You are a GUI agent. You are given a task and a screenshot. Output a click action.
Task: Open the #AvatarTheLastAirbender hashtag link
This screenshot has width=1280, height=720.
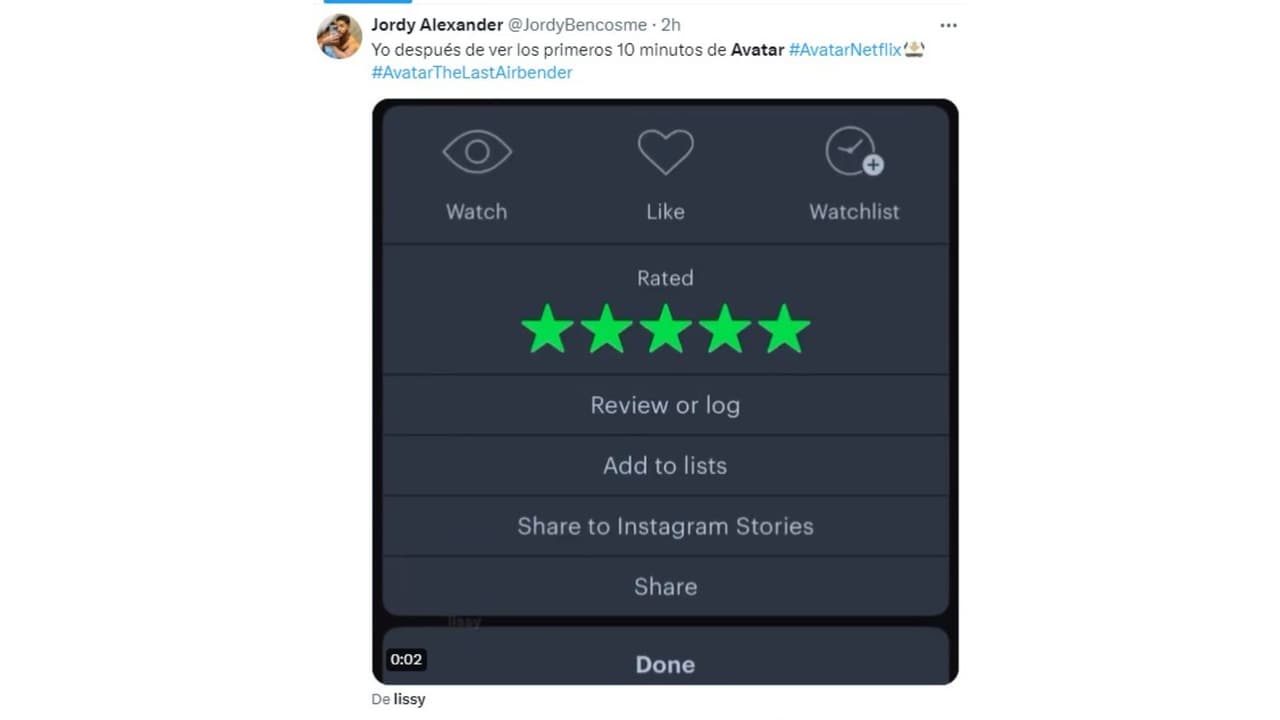pos(472,72)
